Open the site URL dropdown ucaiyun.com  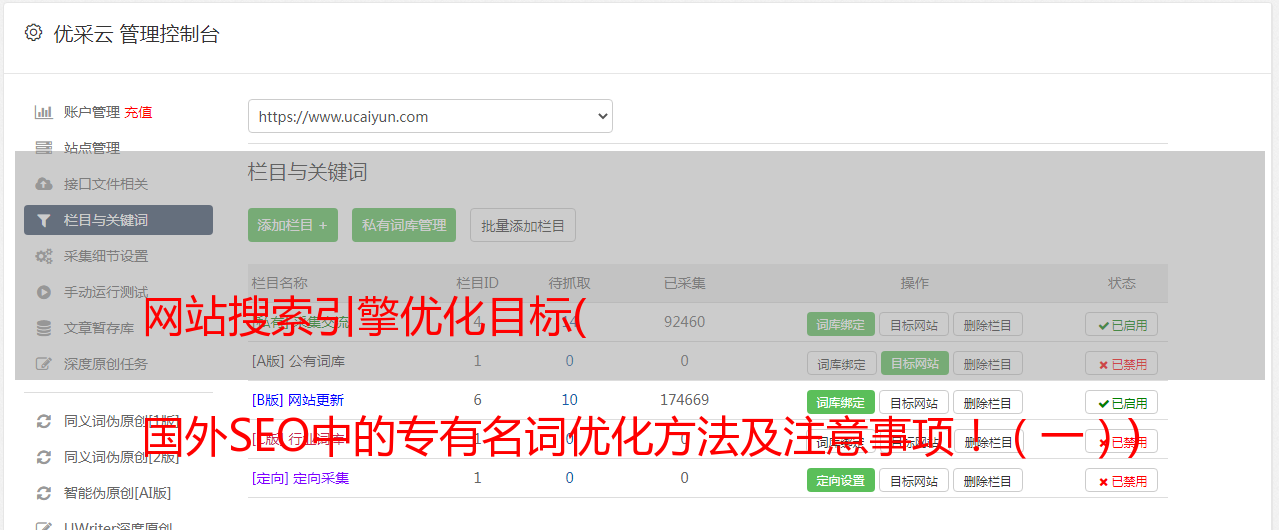tap(430, 116)
